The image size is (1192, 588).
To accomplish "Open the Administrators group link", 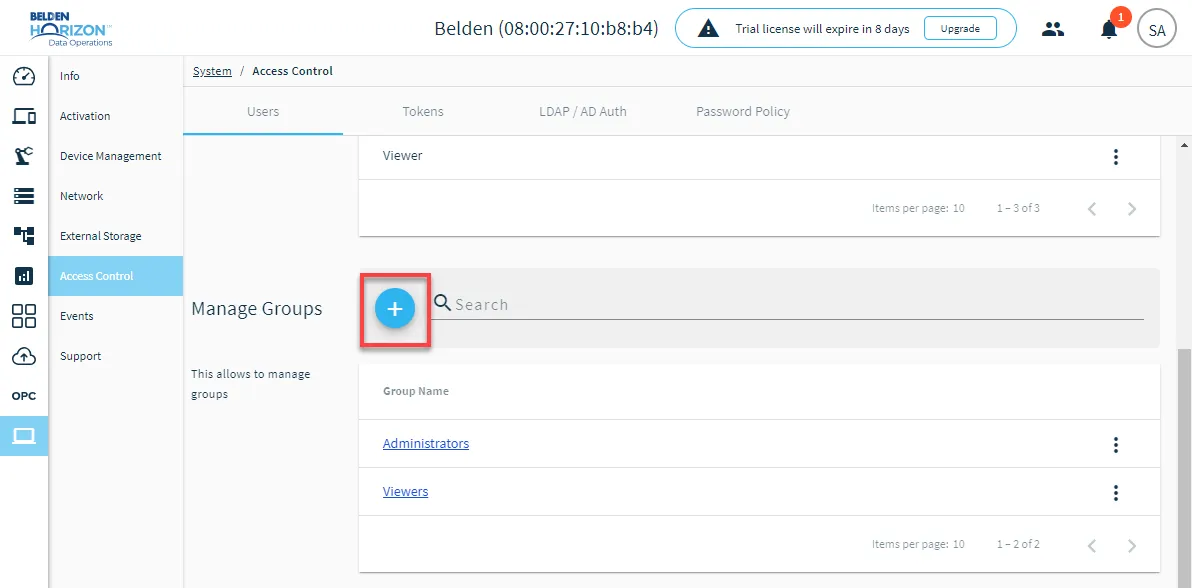I will pos(426,443).
